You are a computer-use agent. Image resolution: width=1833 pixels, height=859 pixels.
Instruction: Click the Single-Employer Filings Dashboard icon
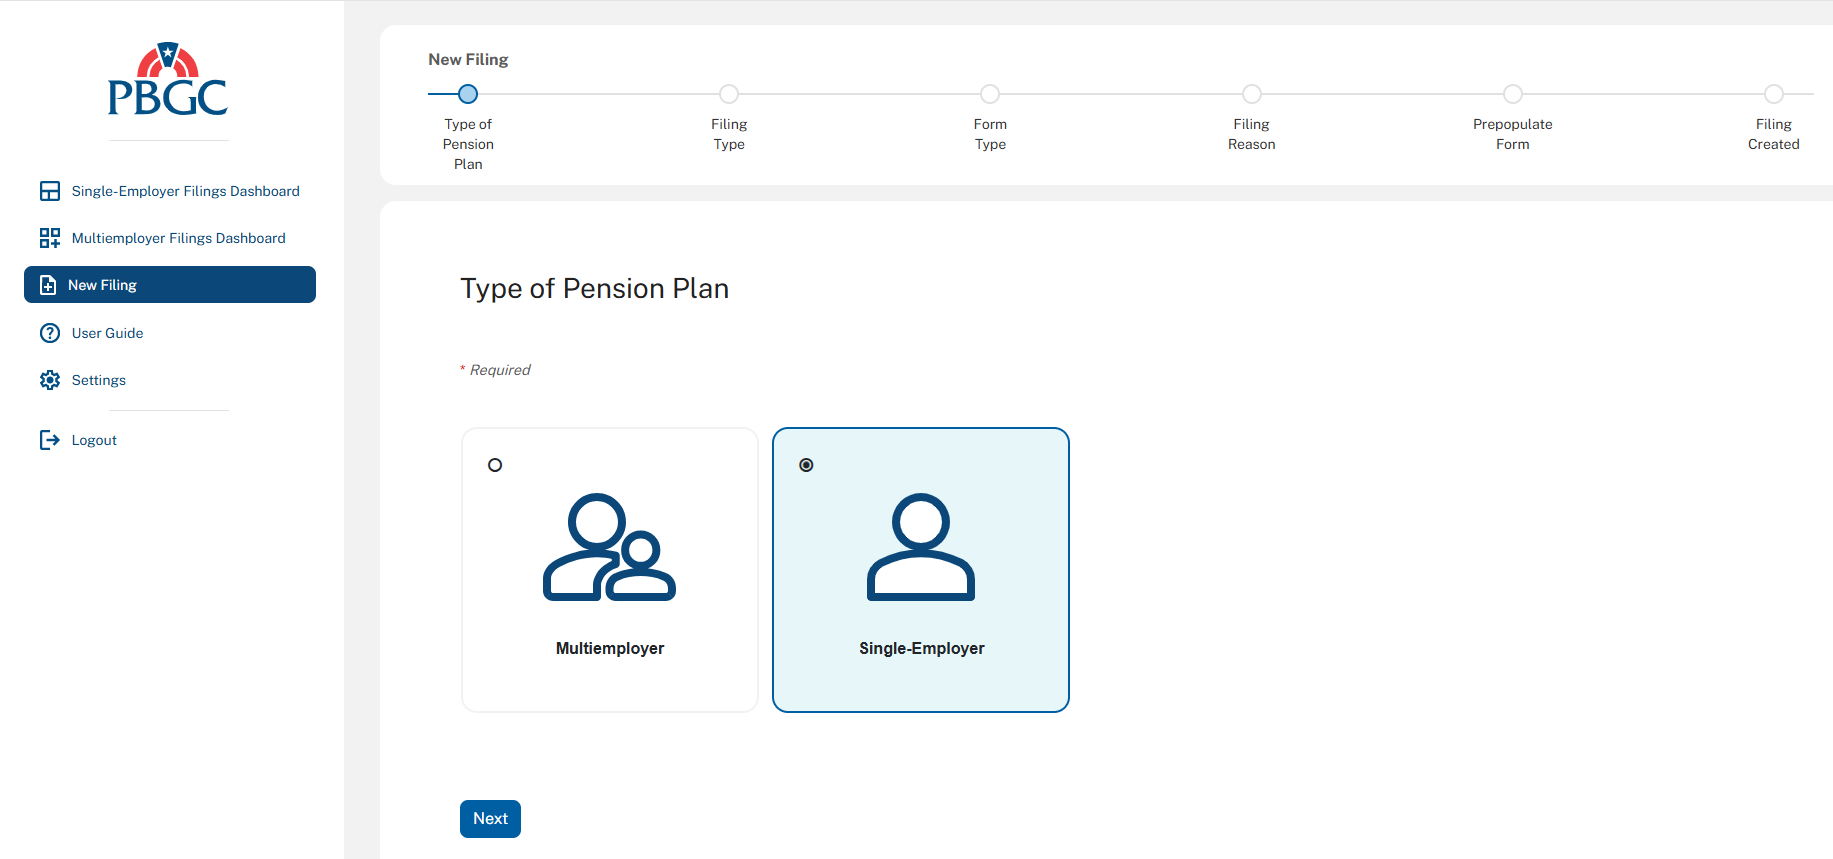pos(50,191)
